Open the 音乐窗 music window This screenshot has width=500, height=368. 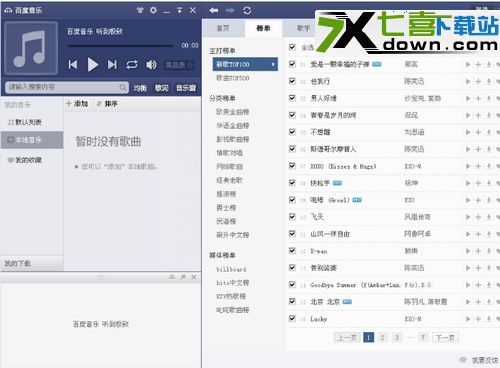(186, 88)
